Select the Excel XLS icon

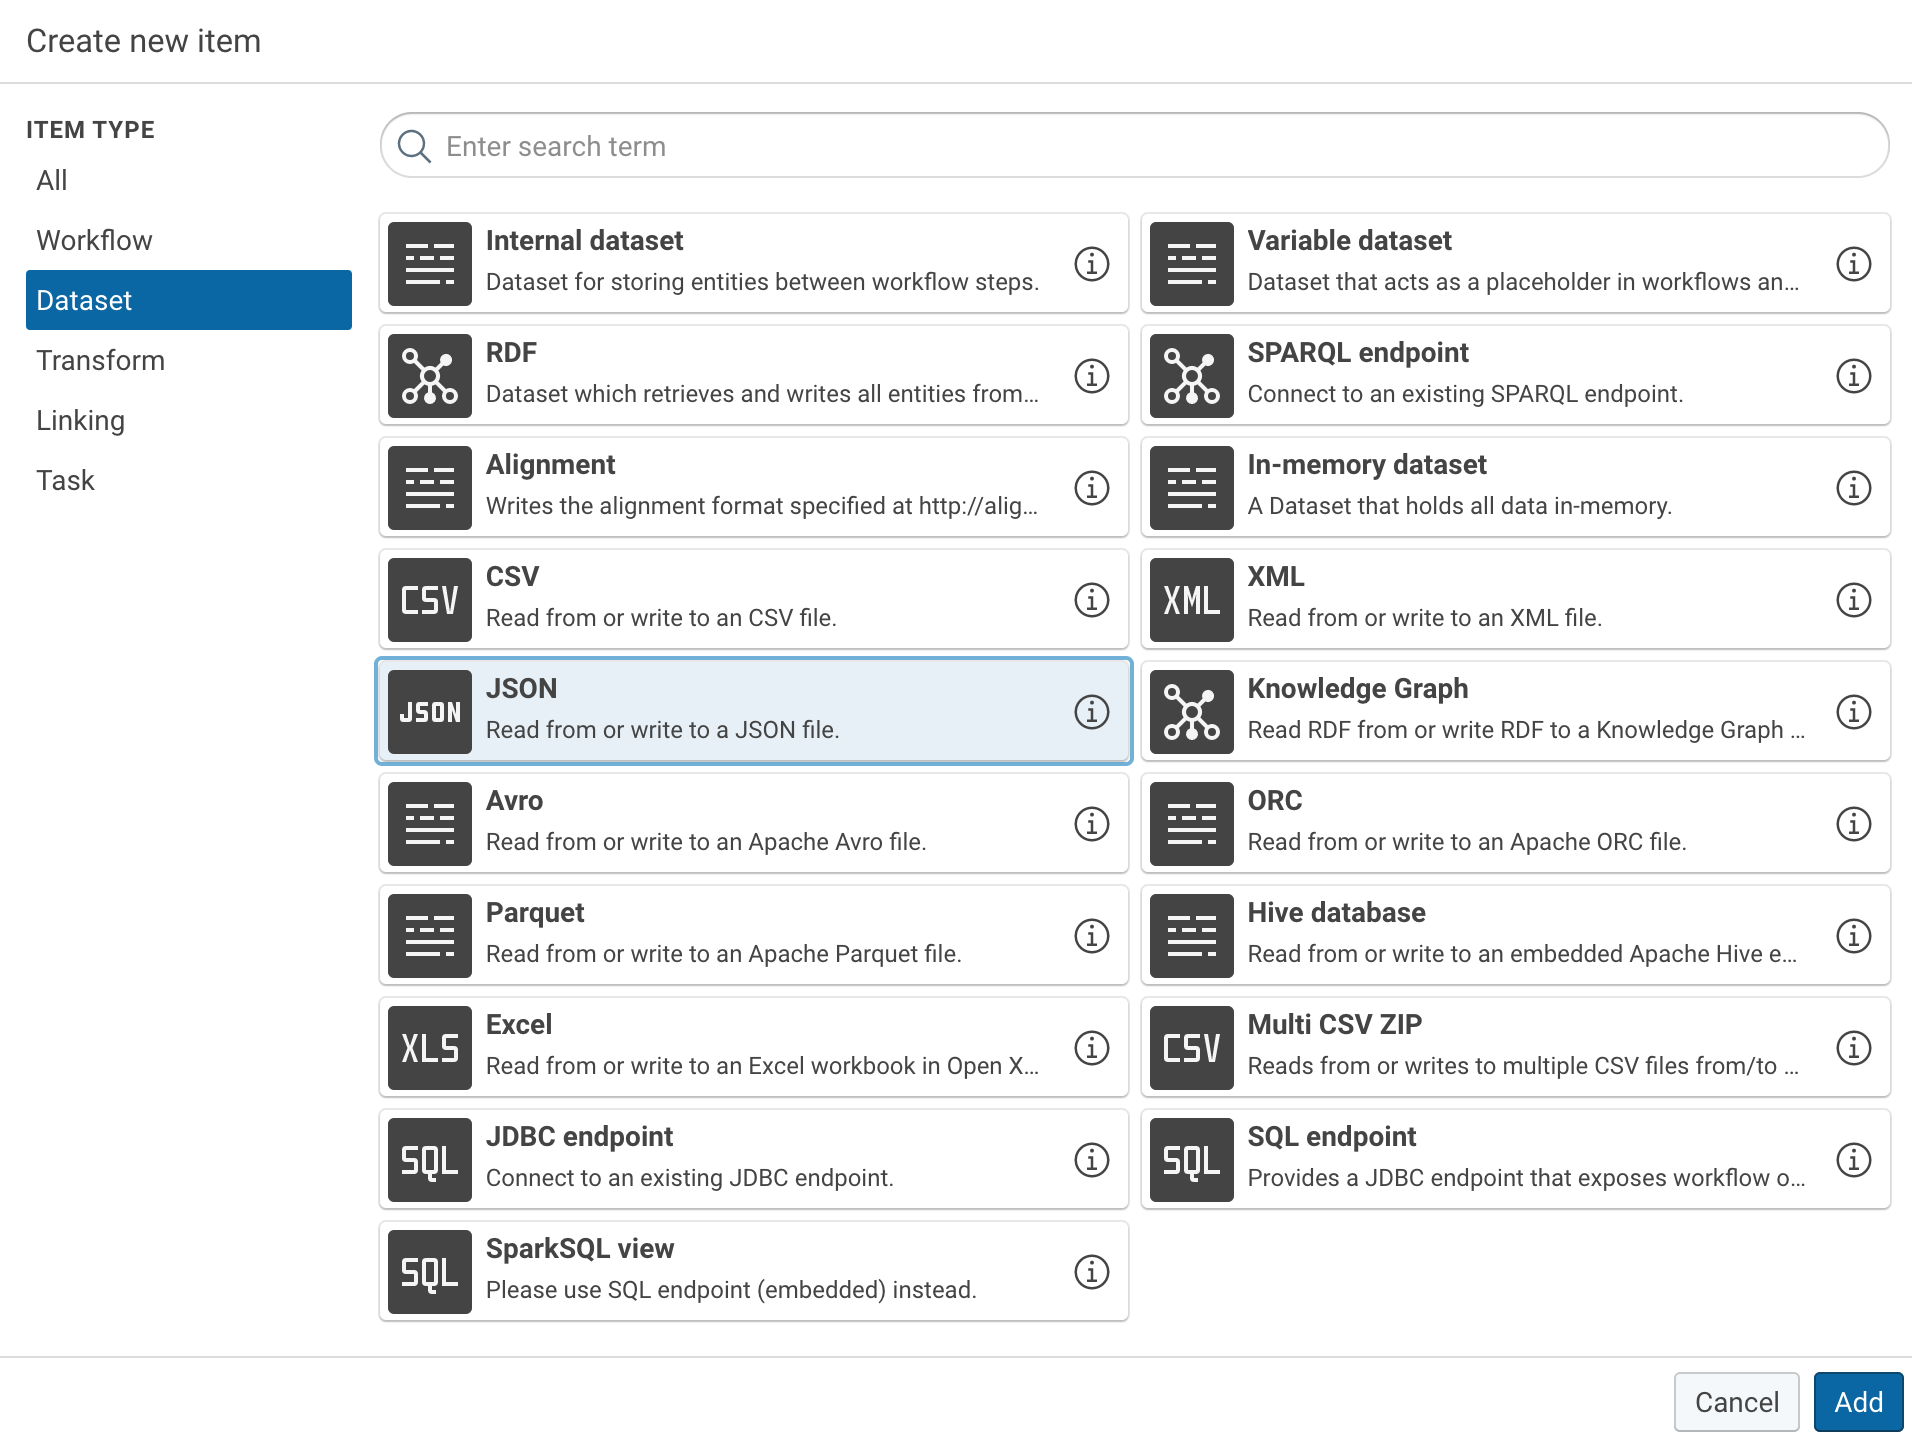coord(429,1048)
